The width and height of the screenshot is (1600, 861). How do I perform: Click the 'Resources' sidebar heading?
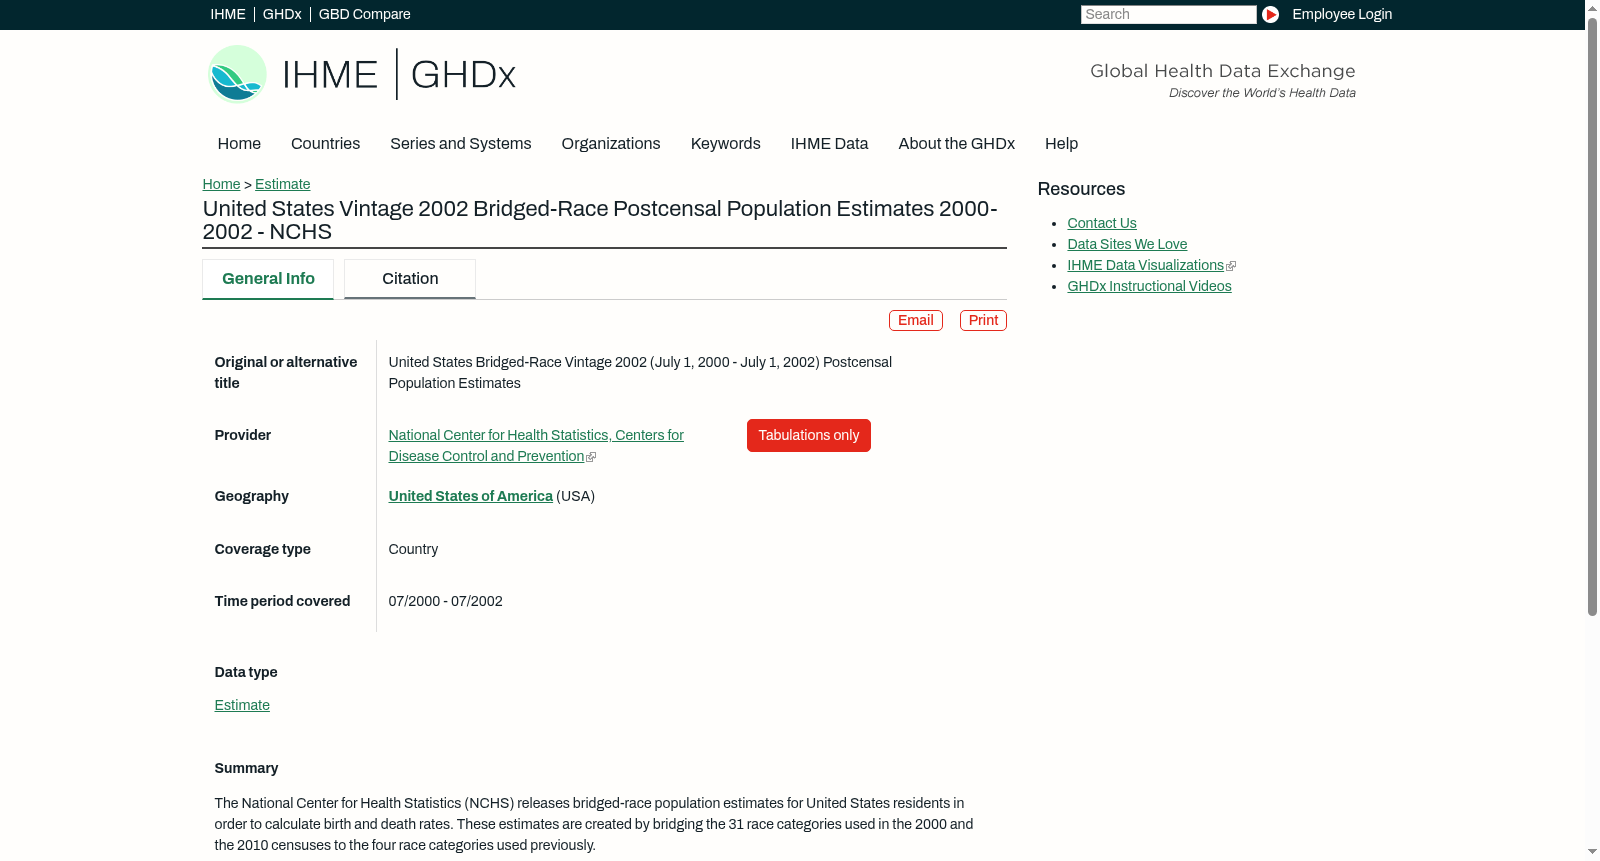click(1081, 189)
